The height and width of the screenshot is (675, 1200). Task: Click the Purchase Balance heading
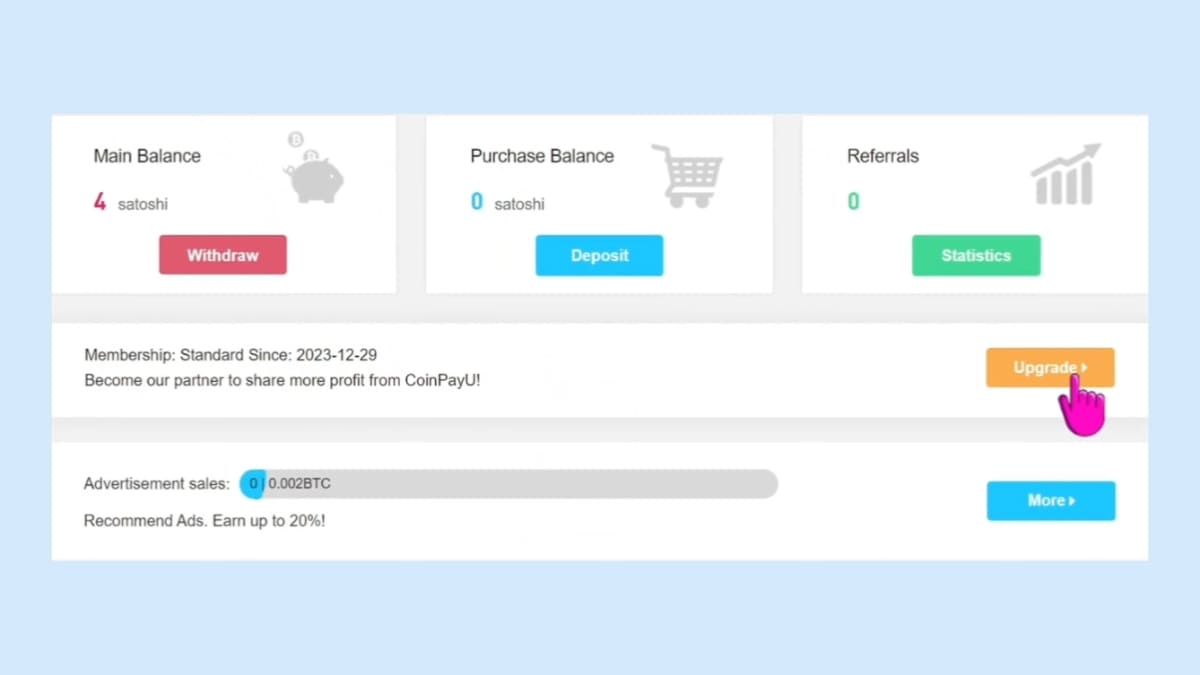[542, 156]
